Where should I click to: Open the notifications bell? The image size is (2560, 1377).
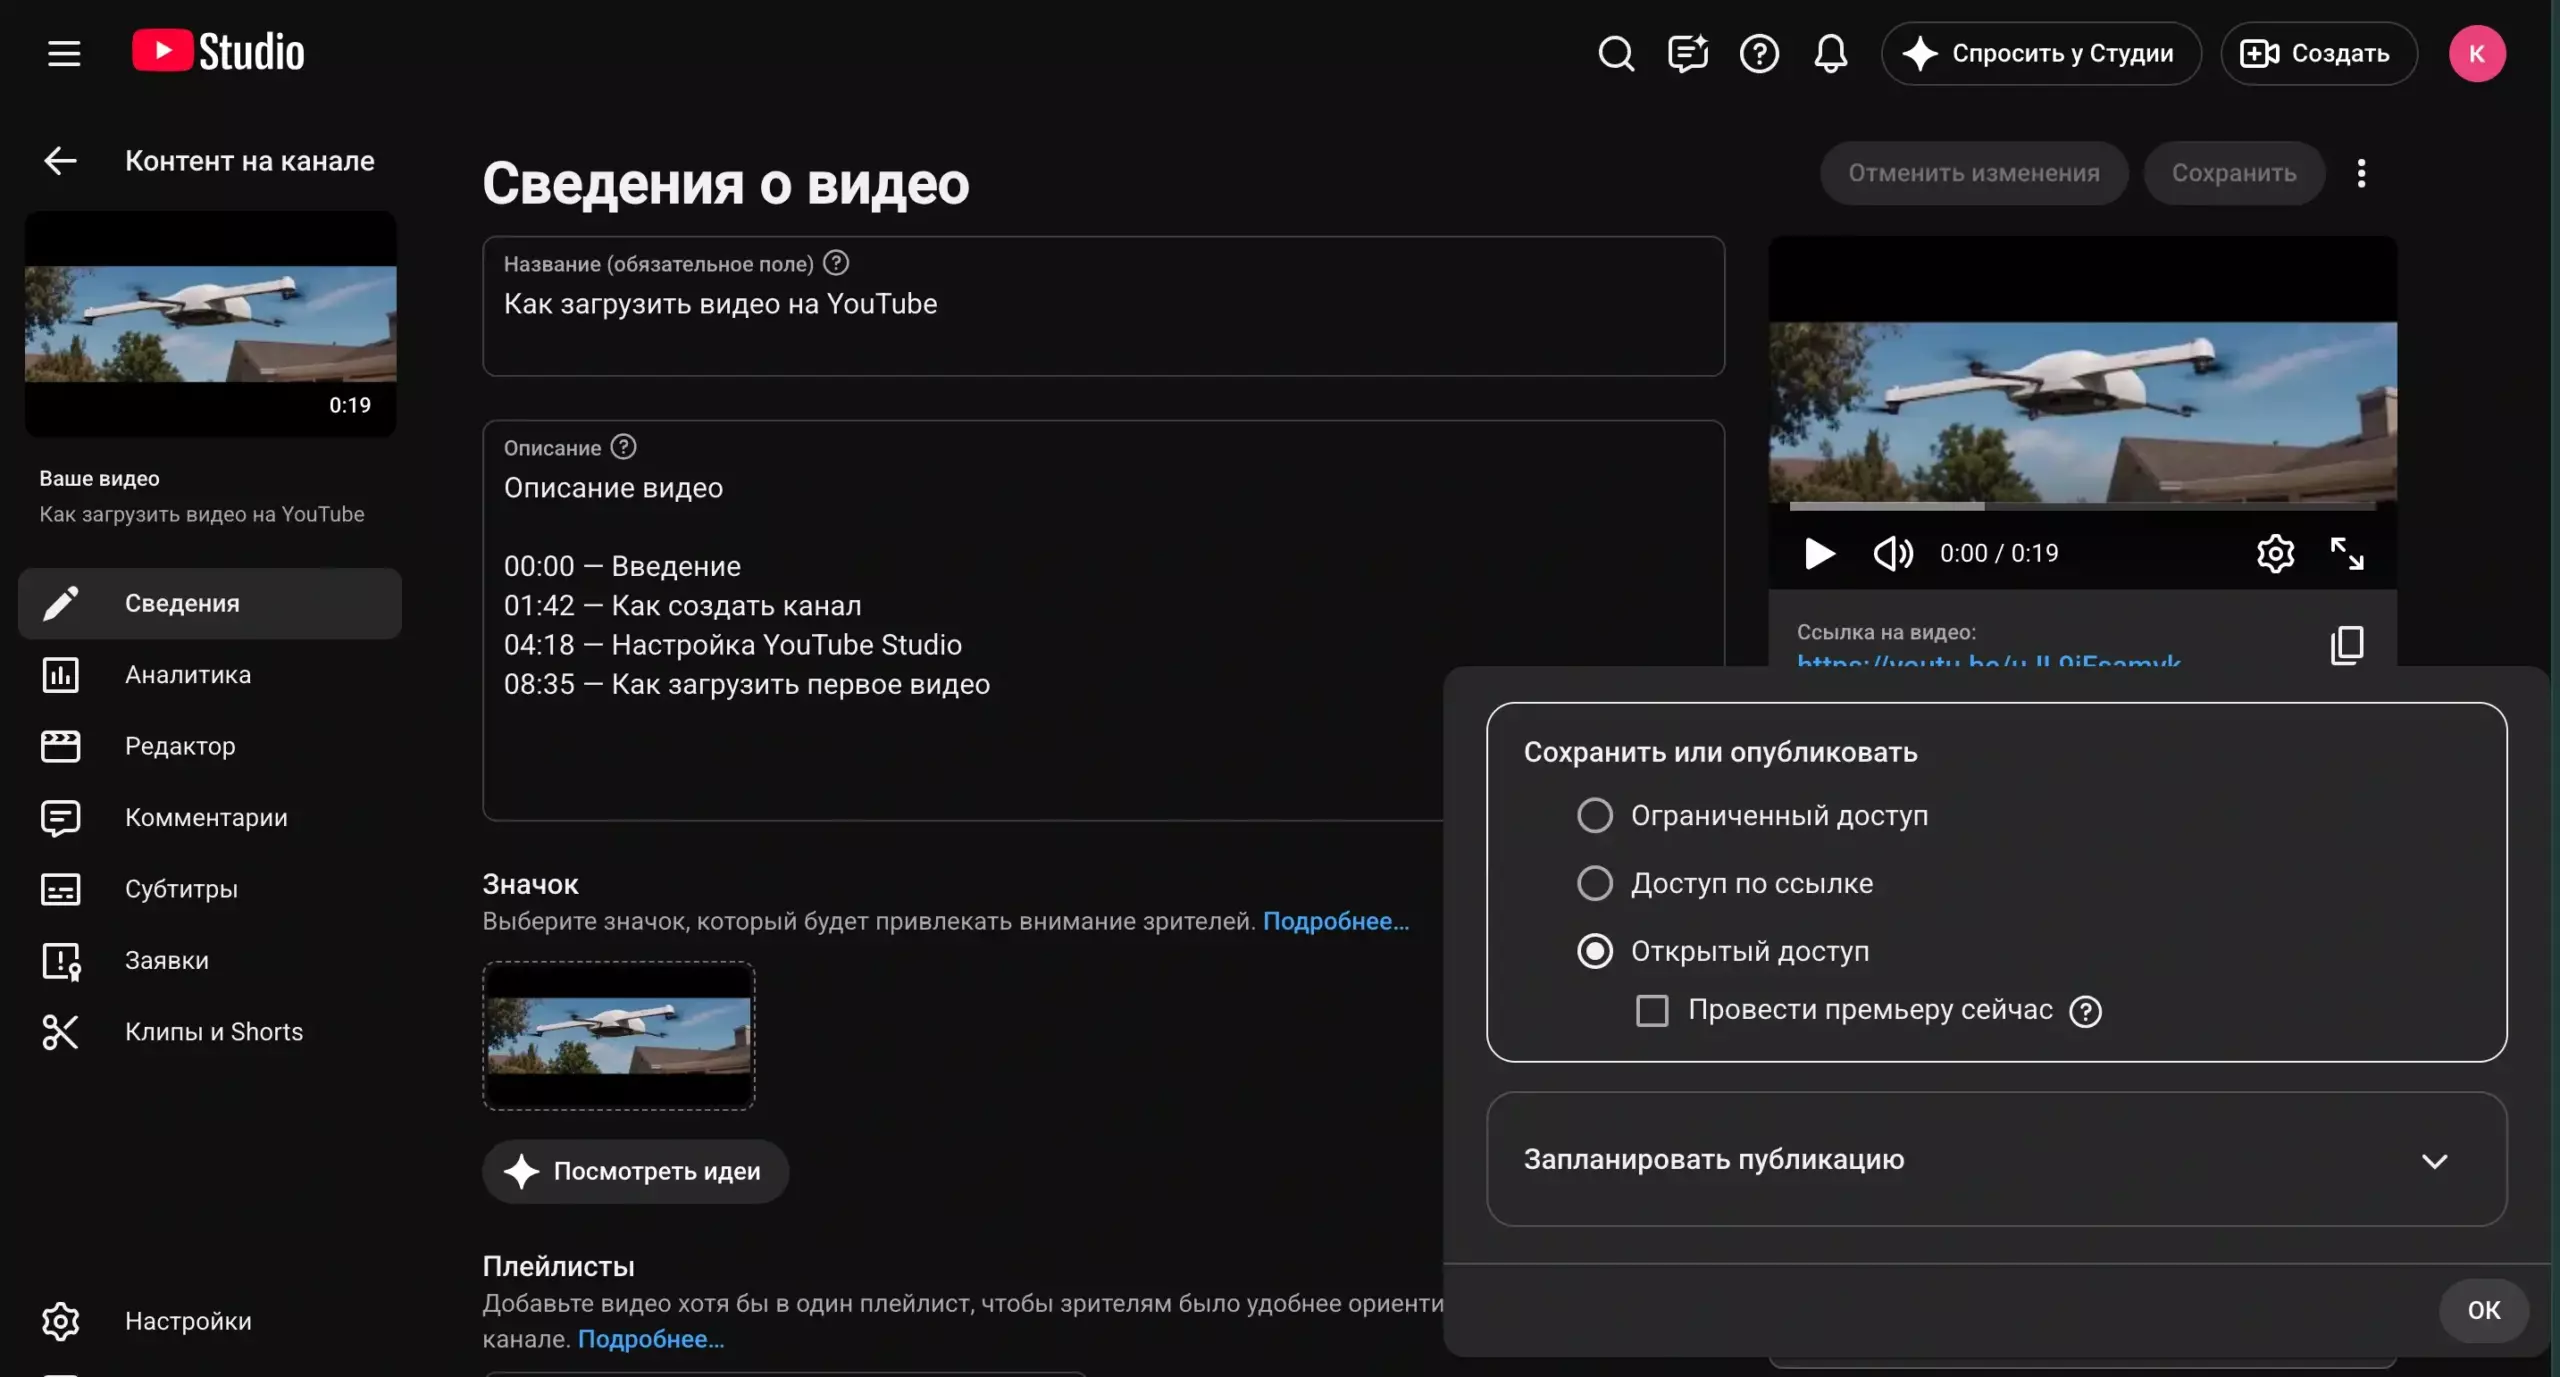click(x=1830, y=53)
